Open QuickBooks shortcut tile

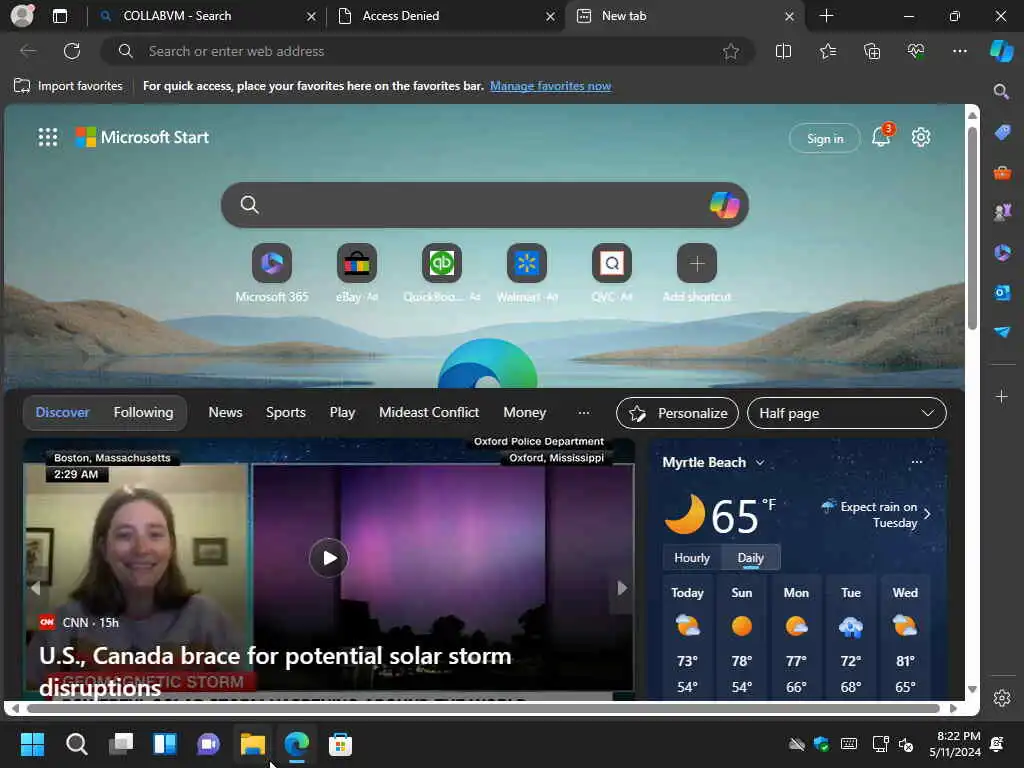coord(441,263)
